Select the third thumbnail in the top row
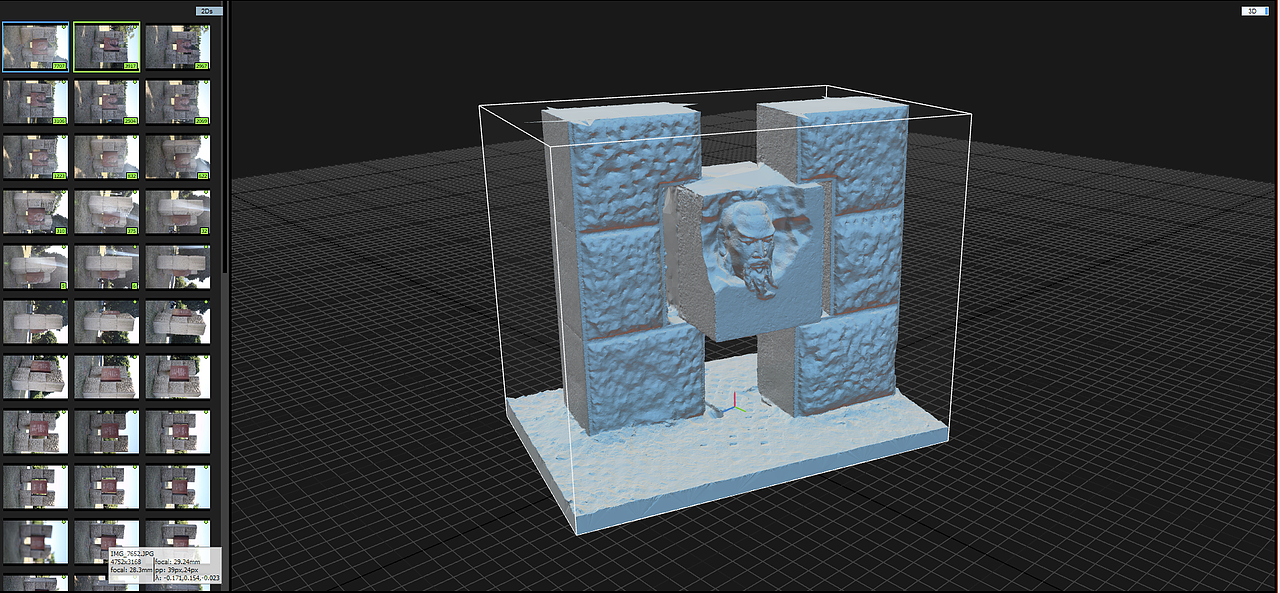Viewport: 1280px width, 593px height. [x=178, y=45]
